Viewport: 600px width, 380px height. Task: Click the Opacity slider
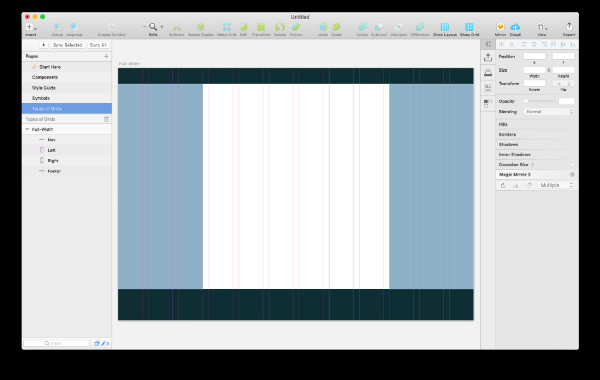[x=540, y=101]
